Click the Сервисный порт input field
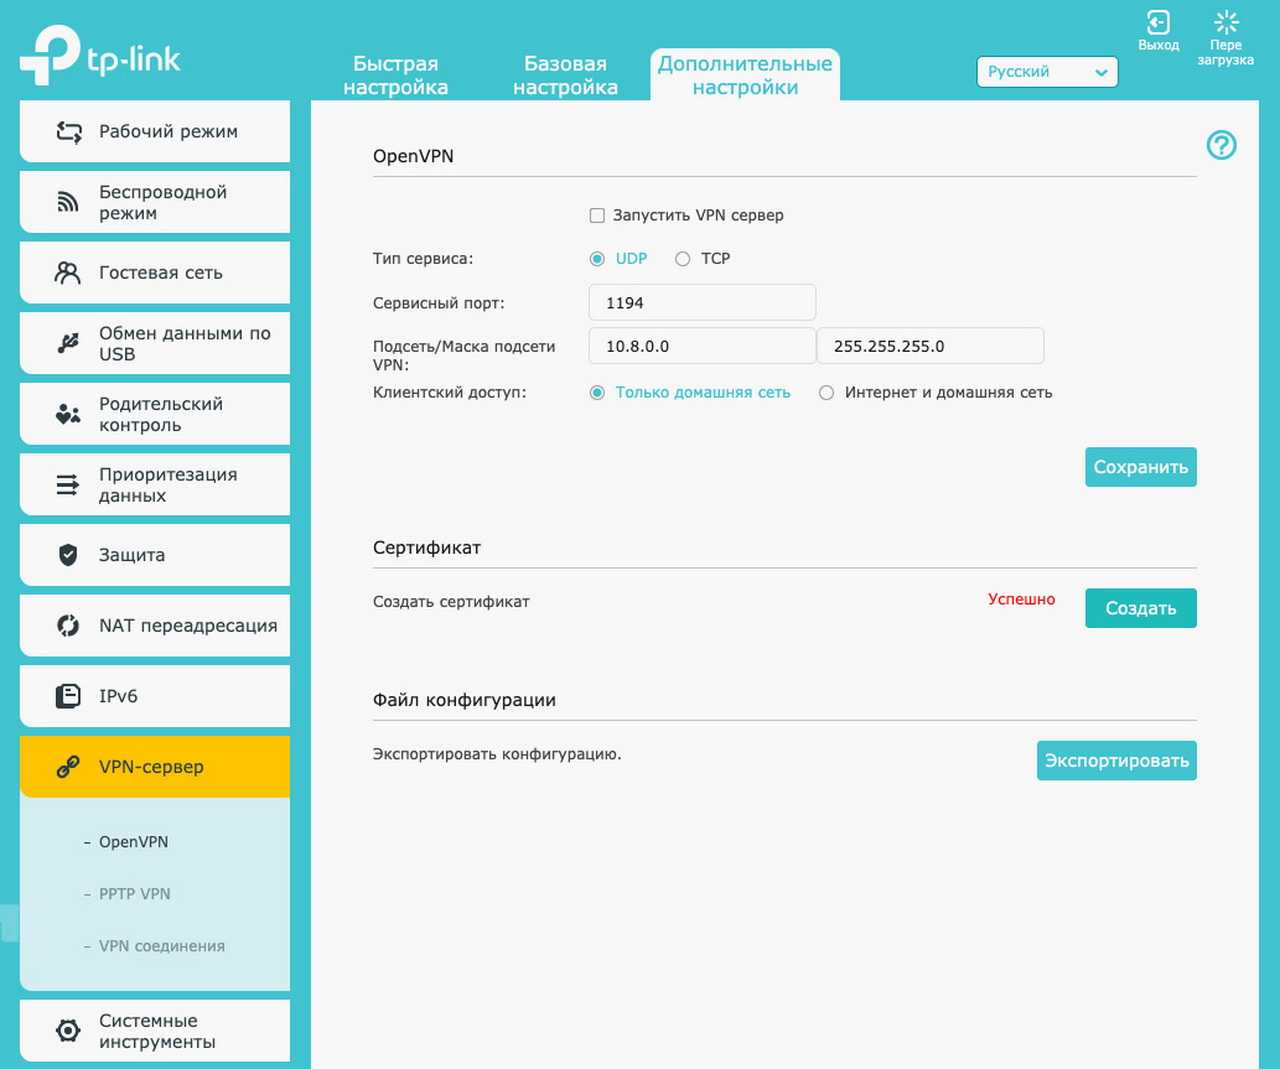 [x=702, y=303]
